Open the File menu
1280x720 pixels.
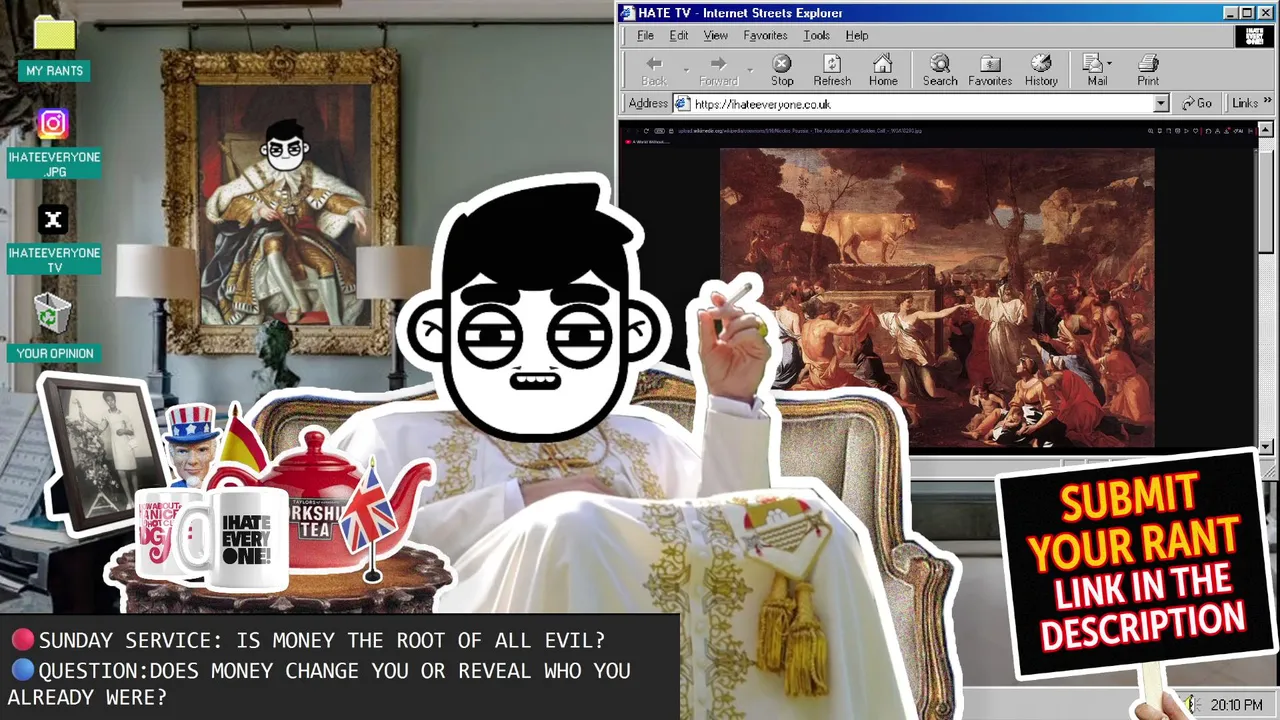tap(645, 35)
